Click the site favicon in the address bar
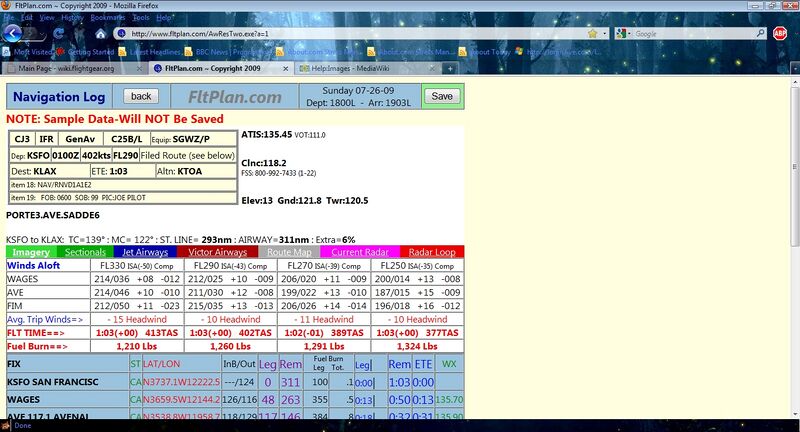 point(121,34)
